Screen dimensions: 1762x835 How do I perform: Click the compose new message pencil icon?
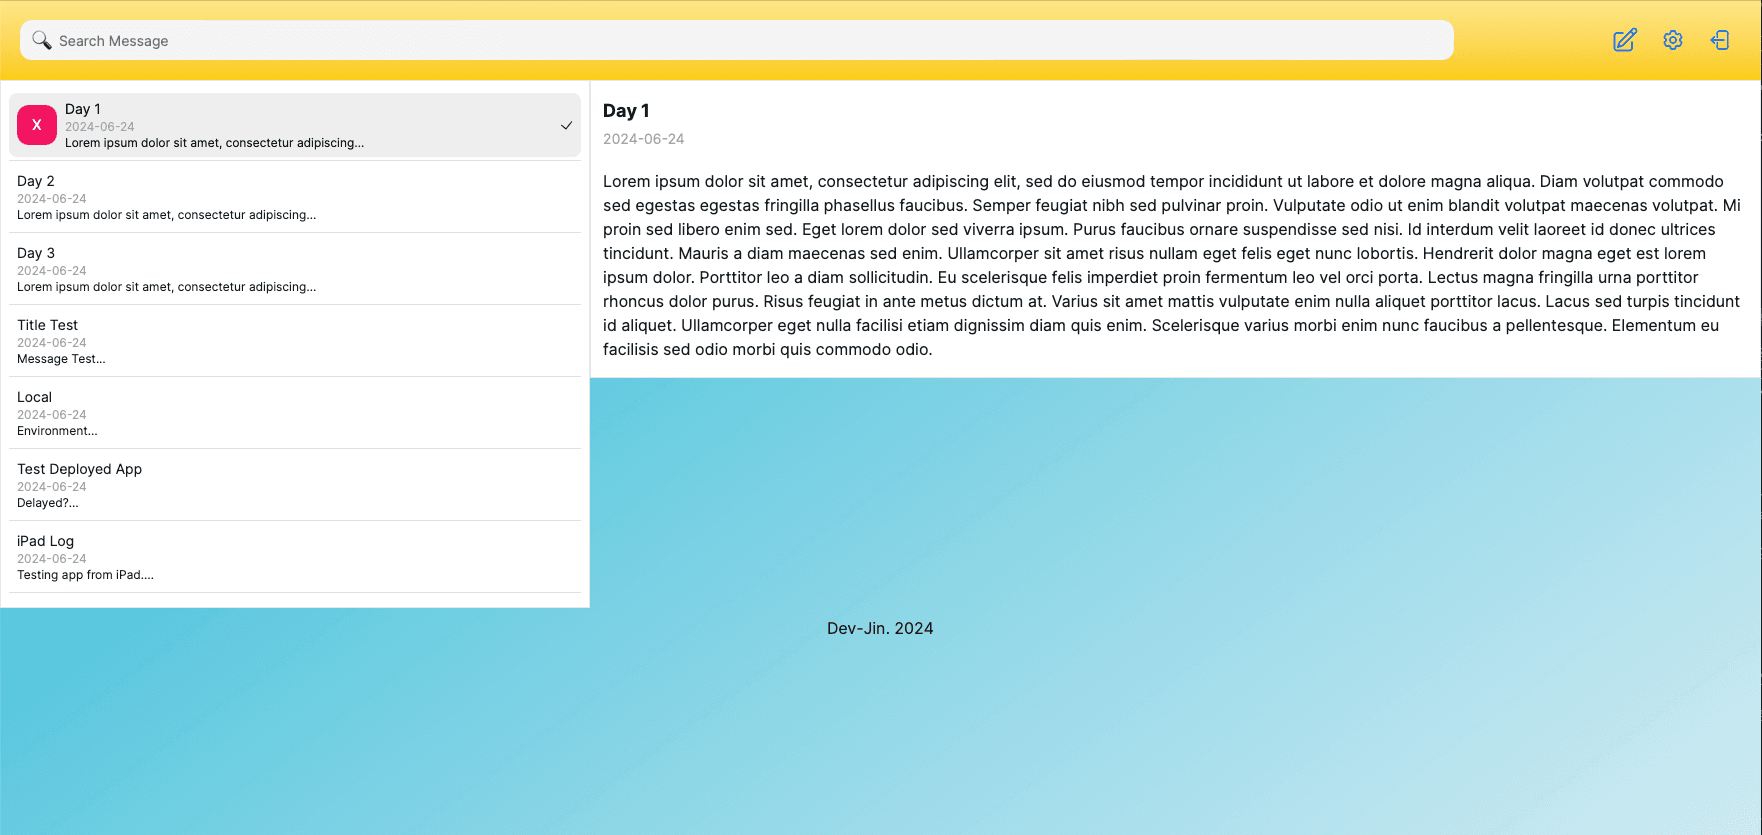1624,40
